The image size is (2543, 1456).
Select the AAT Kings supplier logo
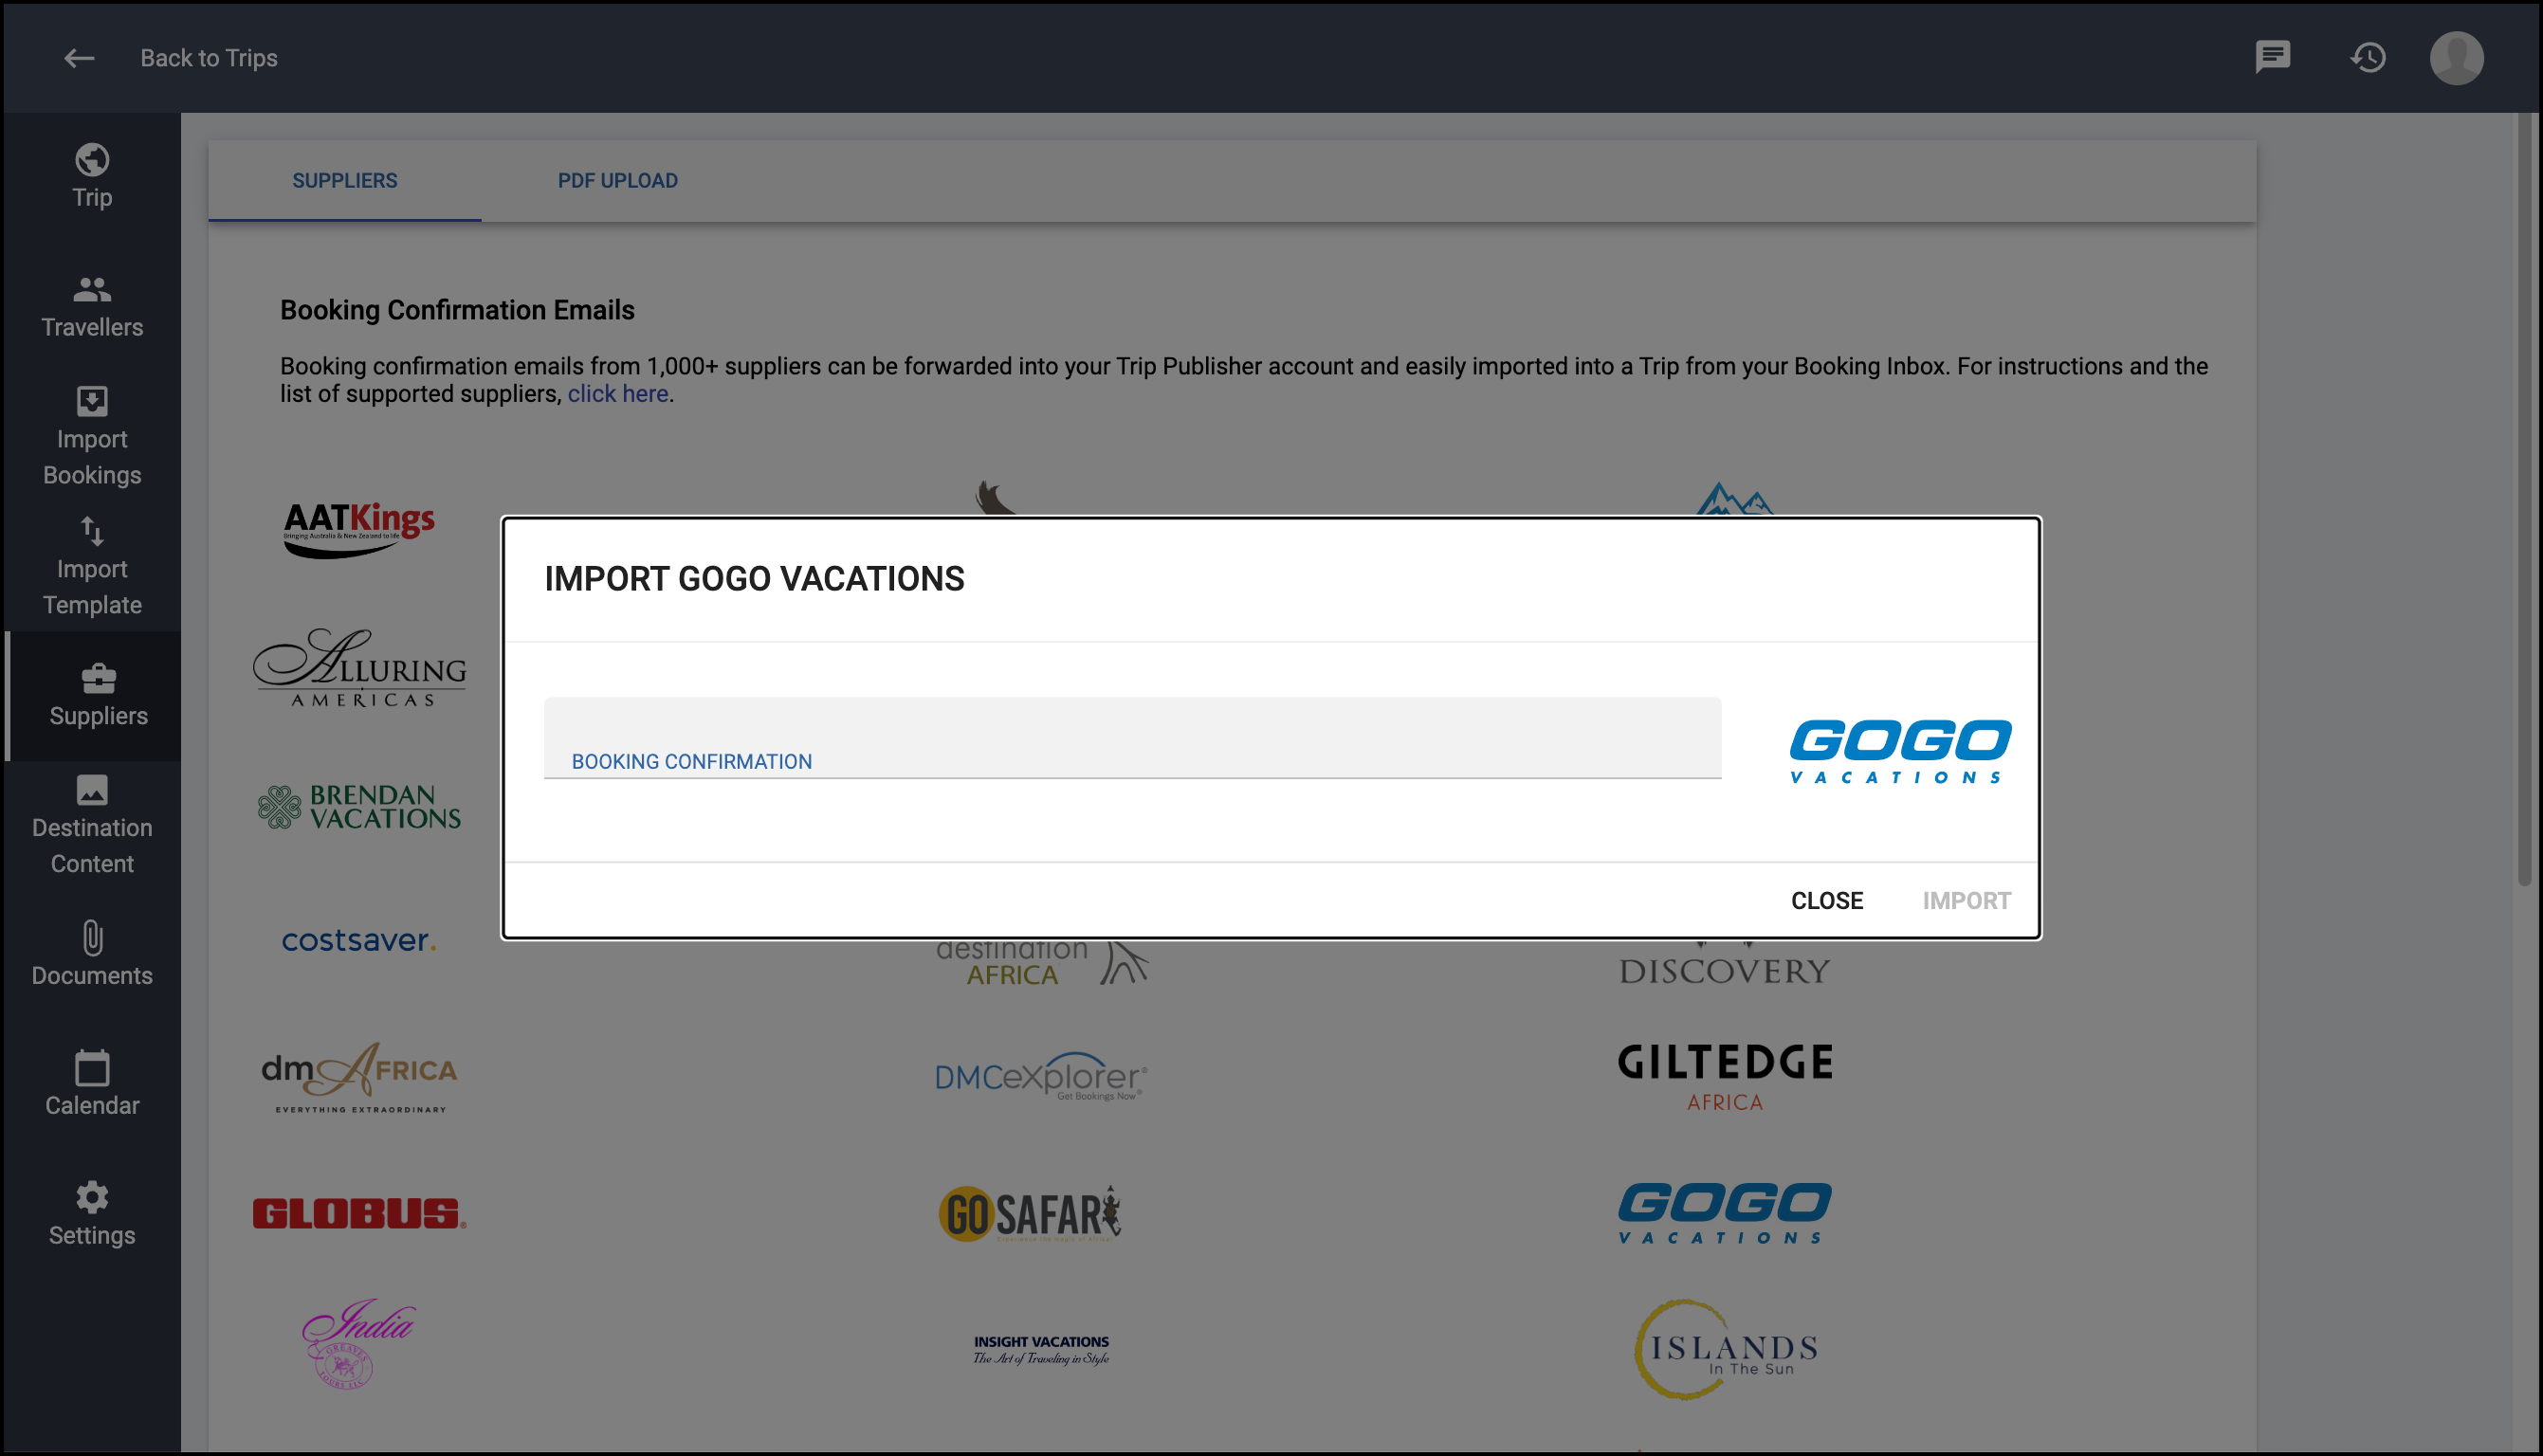359,529
